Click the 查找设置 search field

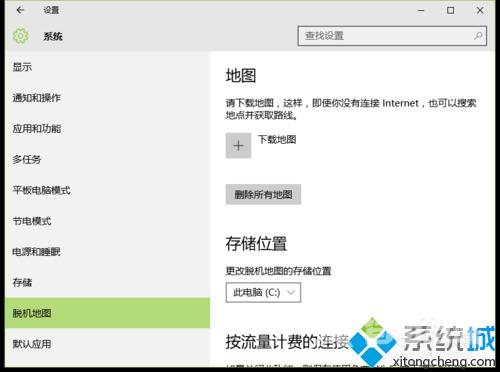[x=392, y=36]
